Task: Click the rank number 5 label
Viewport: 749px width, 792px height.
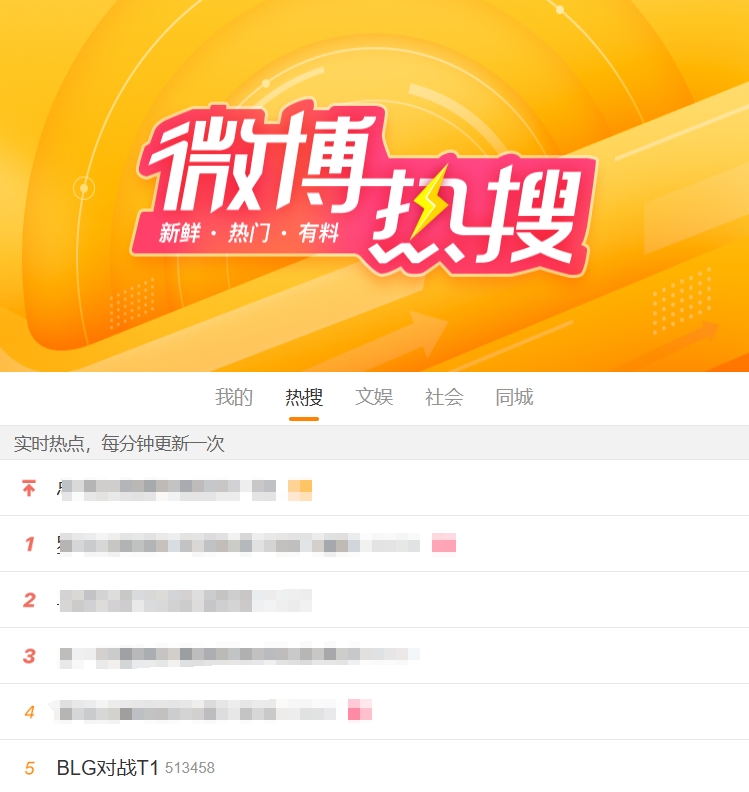Action: pos(29,768)
